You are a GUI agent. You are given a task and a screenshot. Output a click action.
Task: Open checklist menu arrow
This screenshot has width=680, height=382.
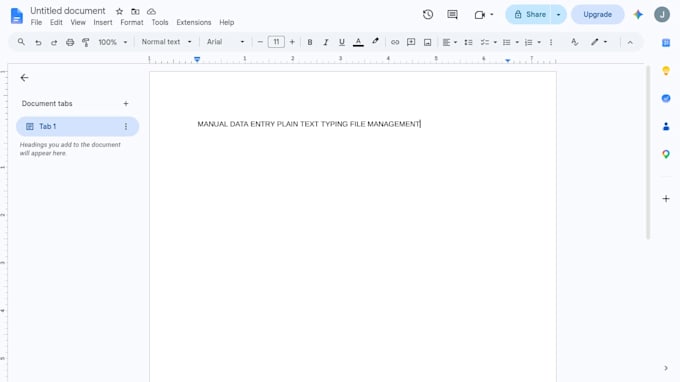point(495,42)
